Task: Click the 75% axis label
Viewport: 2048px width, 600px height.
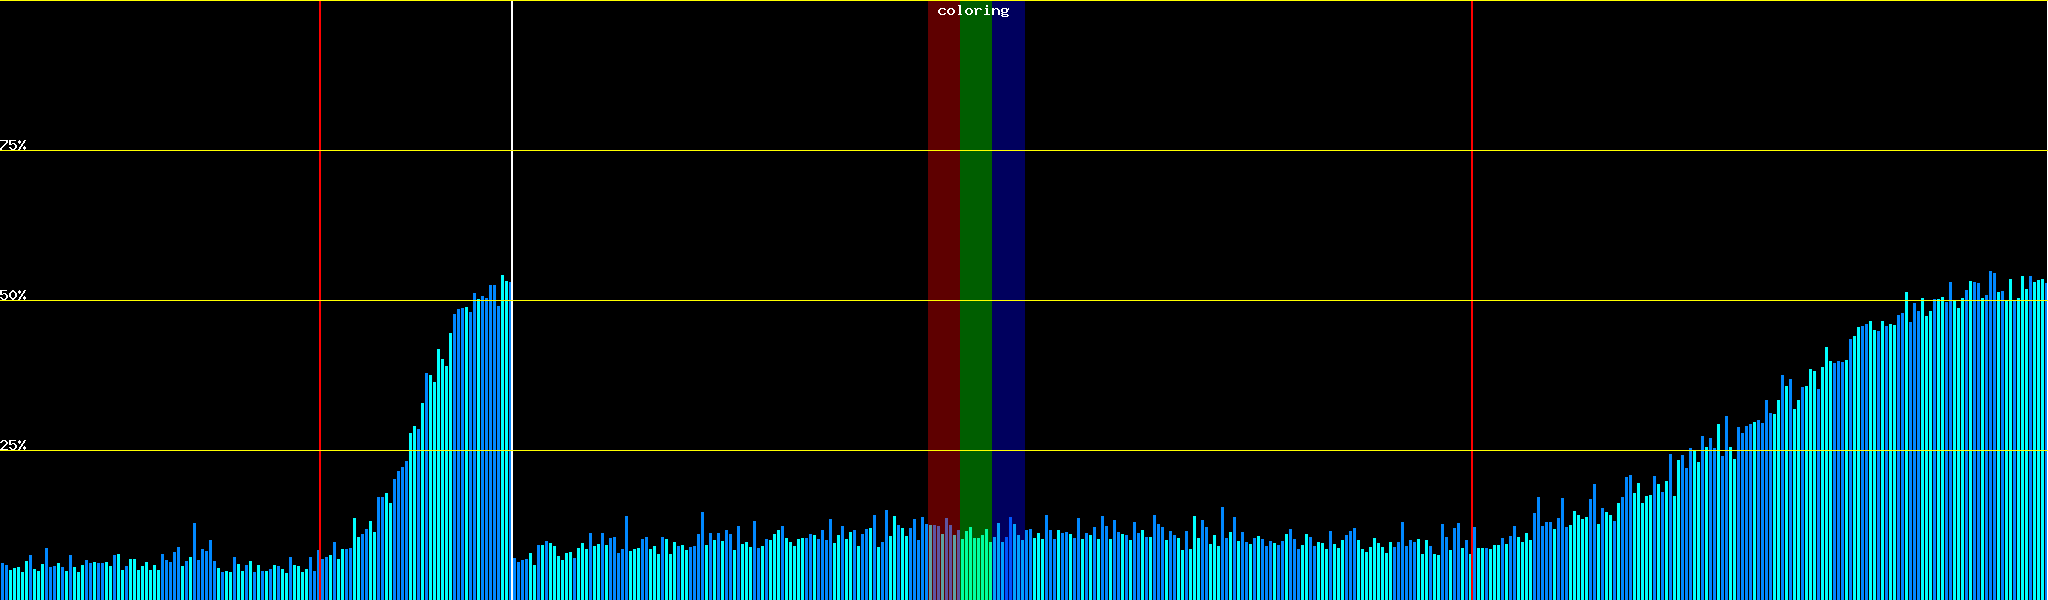Action: [x=13, y=145]
